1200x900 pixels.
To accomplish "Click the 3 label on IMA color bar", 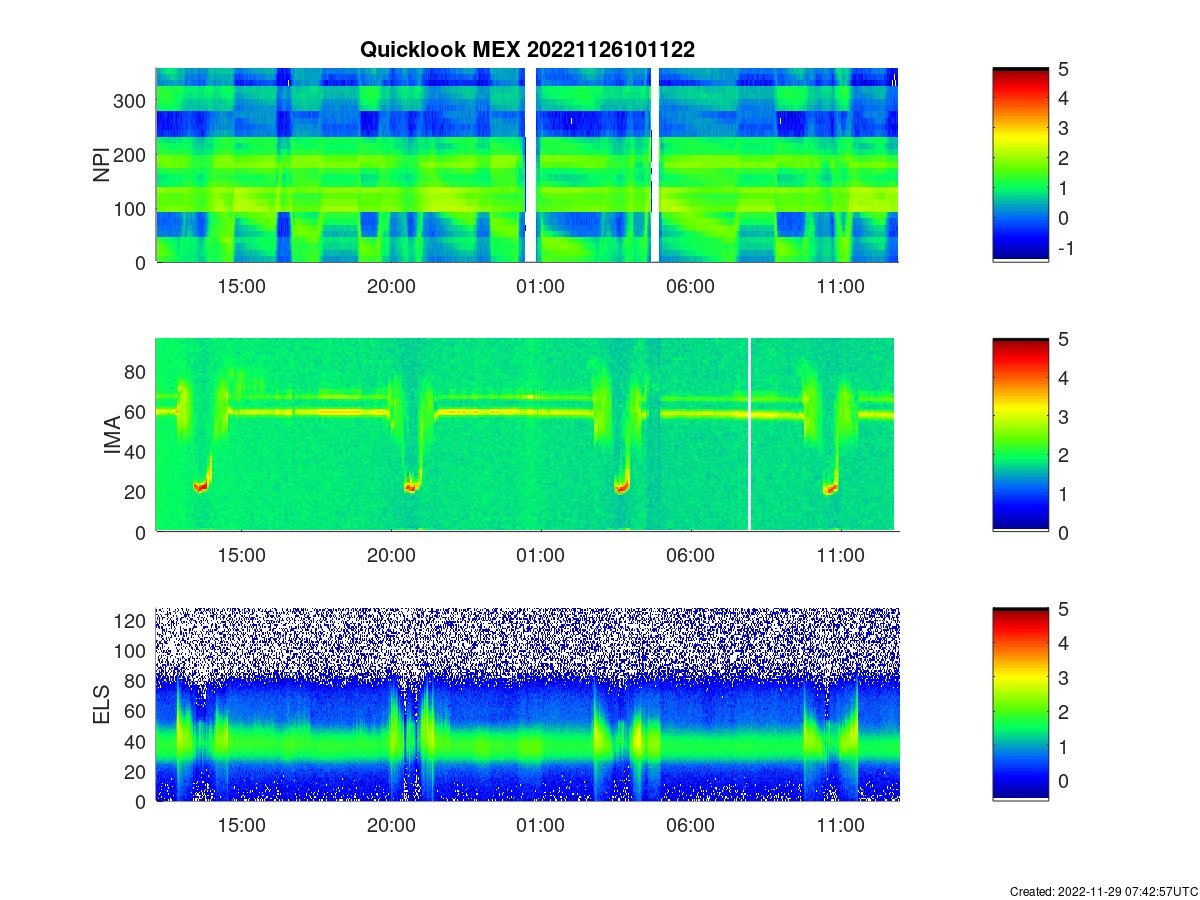I will click(1062, 417).
